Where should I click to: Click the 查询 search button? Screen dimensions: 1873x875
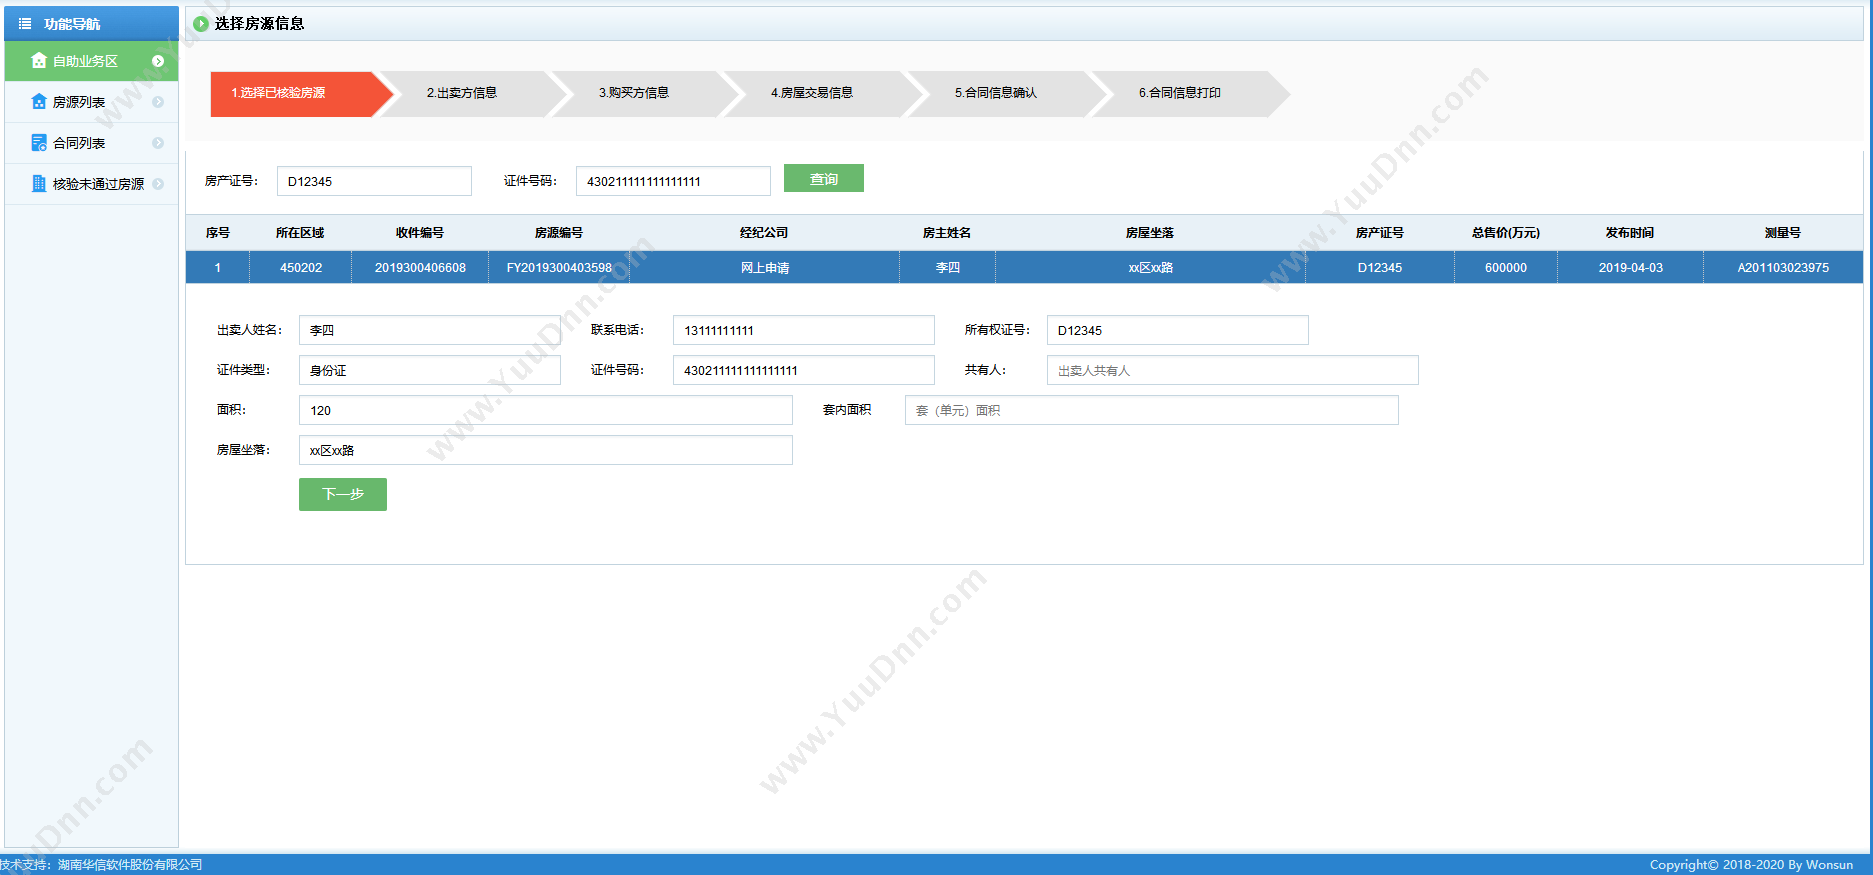click(824, 179)
